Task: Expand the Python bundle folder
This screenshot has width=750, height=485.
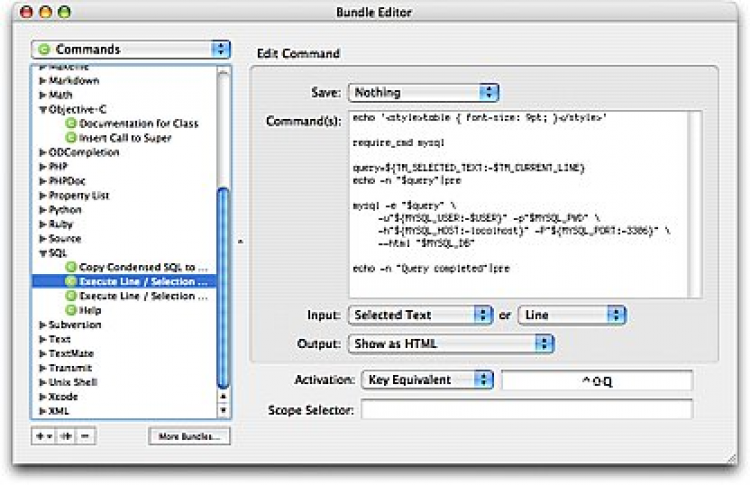Action: [x=42, y=211]
